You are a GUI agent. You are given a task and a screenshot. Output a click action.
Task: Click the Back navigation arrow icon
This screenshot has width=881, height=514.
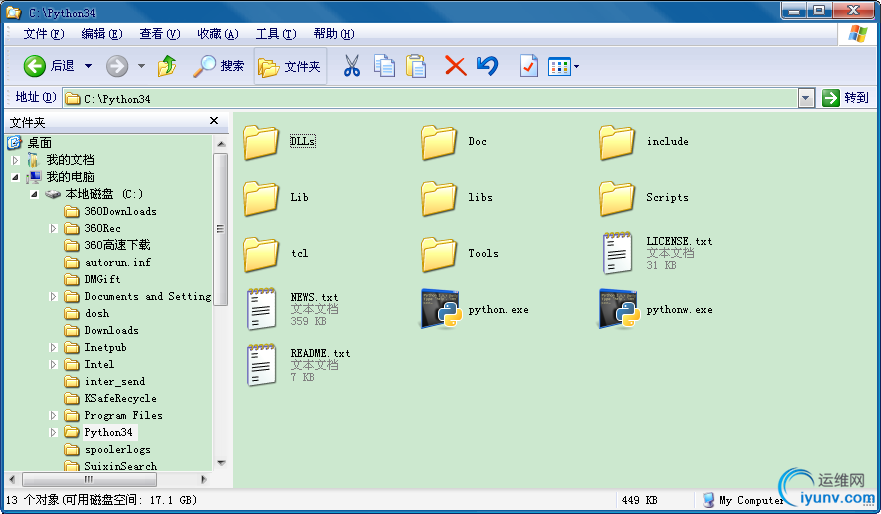coord(34,66)
